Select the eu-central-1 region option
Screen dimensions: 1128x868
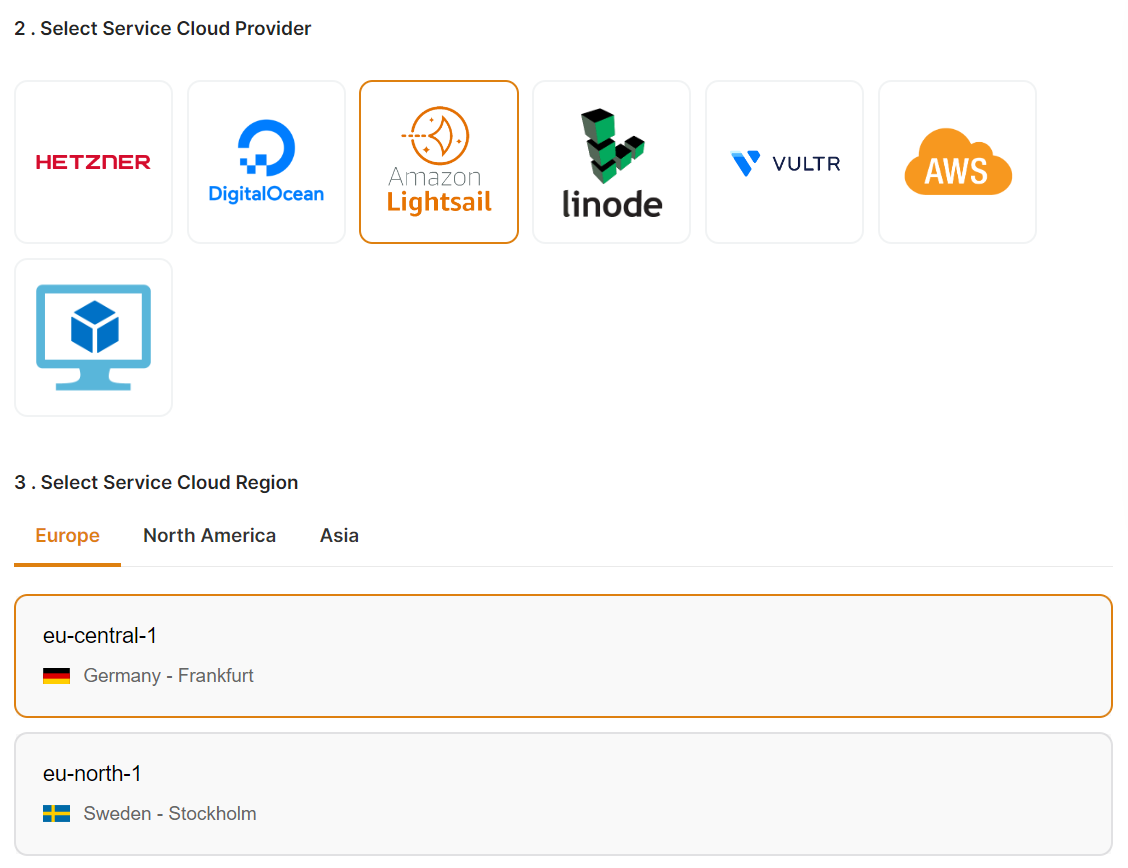click(563, 656)
